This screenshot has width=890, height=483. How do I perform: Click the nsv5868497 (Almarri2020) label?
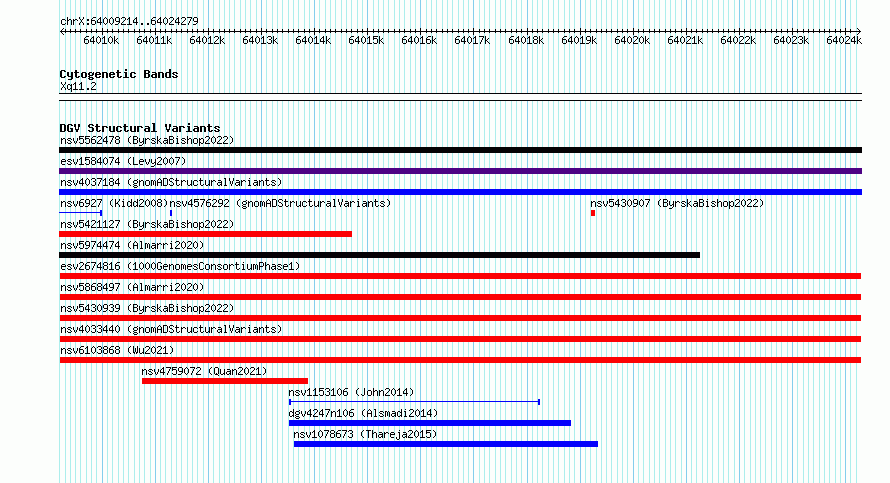pos(132,287)
